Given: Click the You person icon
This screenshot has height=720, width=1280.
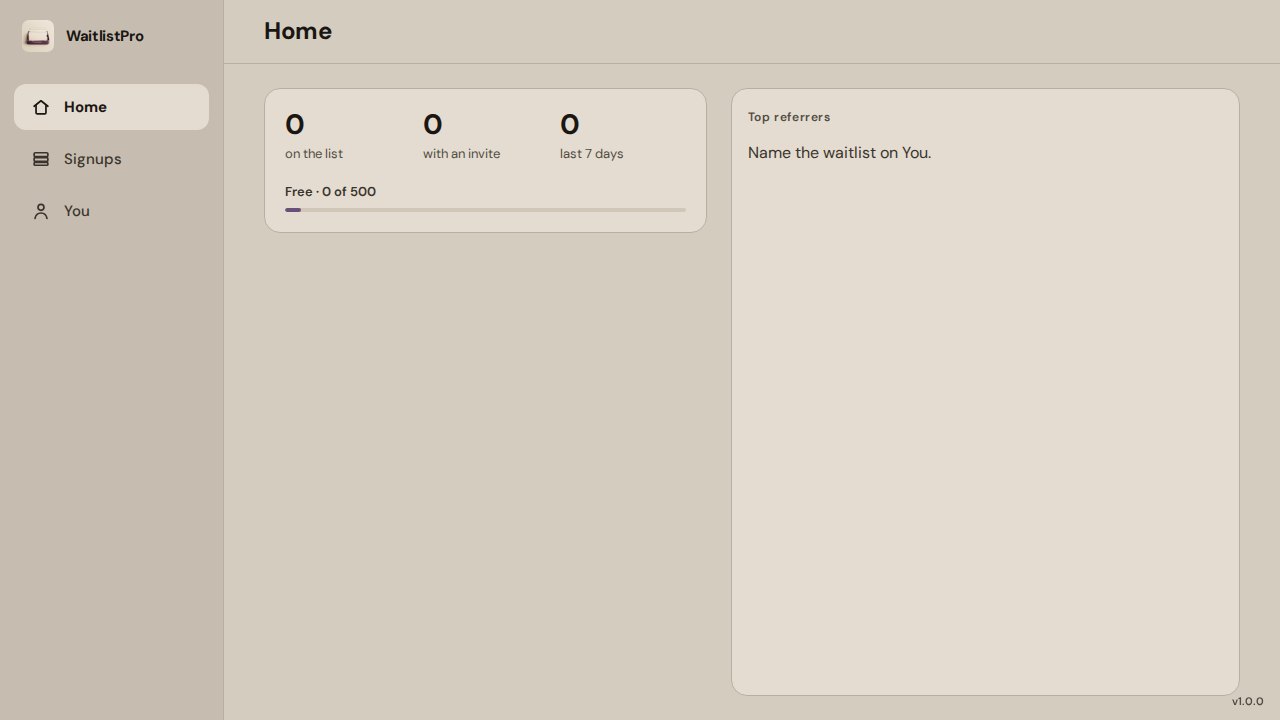Looking at the screenshot, I should tap(41, 211).
